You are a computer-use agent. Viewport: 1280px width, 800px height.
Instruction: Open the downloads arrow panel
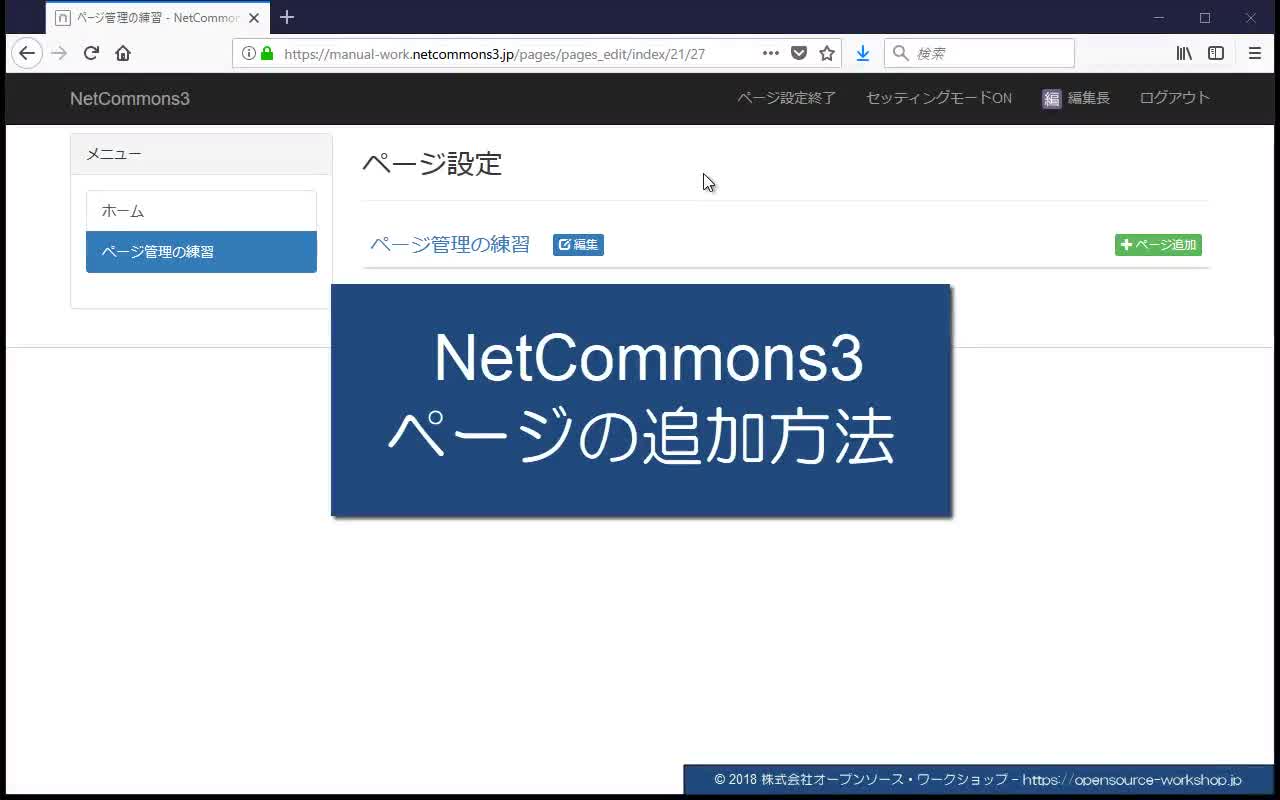862,53
